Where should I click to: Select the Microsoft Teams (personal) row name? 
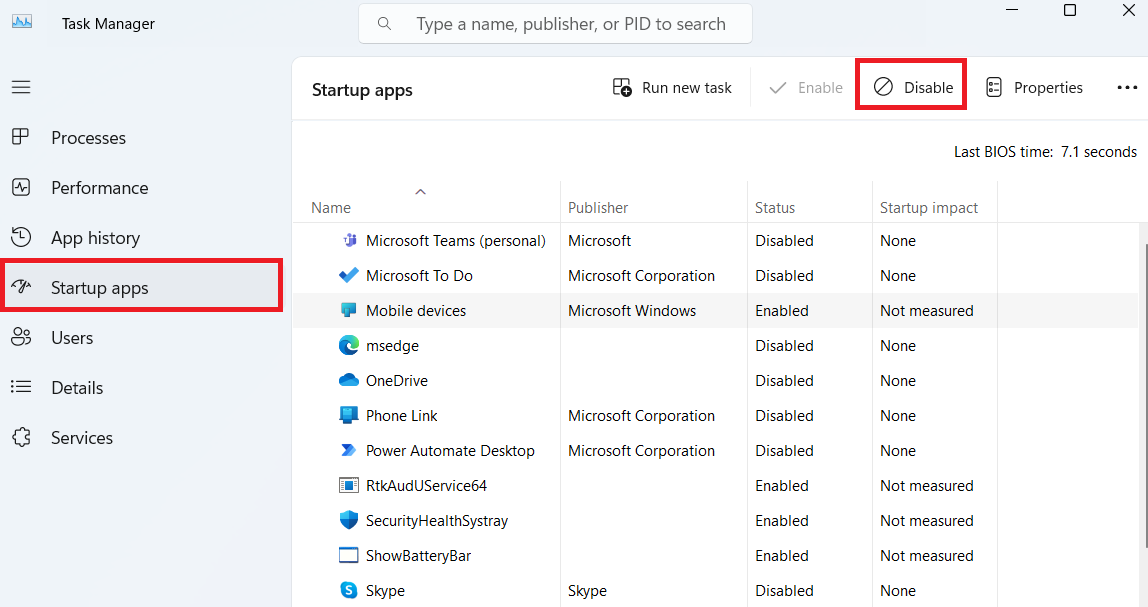pyautogui.click(x=455, y=241)
